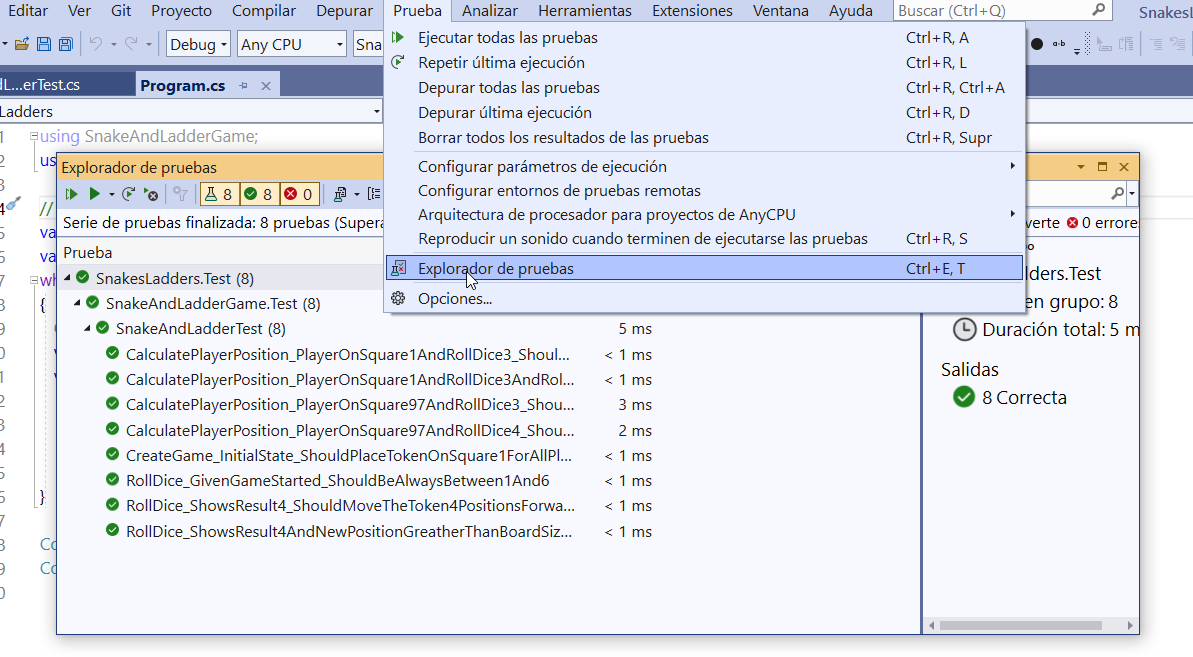Select test RollDice_GivenGameStarted_ShouldBeAlwaysBetween1And6
The width and height of the screenshot is (1193, 657).
coord(337,481)
